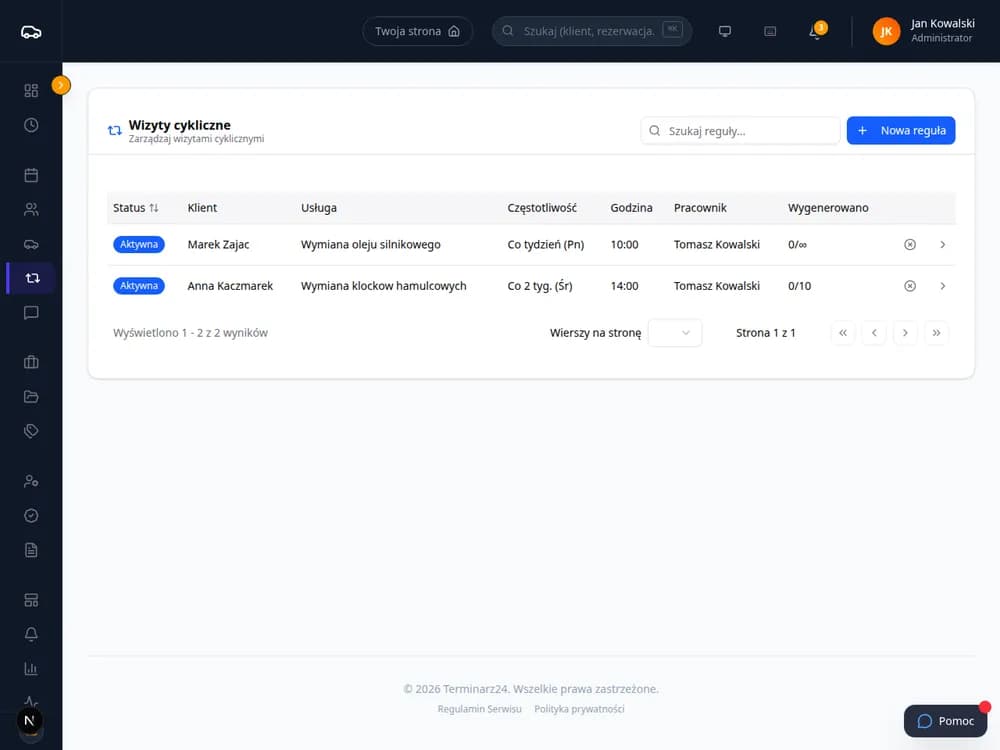
Task: Open Regulamin Serwisu link
Action: [x=480, y=709]
